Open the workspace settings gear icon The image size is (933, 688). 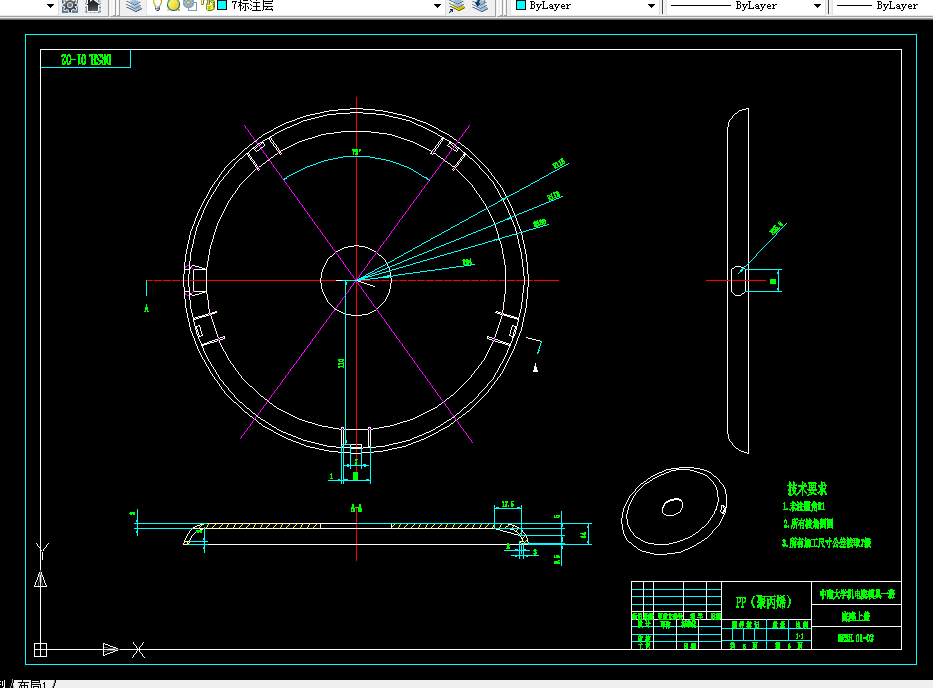70,6
